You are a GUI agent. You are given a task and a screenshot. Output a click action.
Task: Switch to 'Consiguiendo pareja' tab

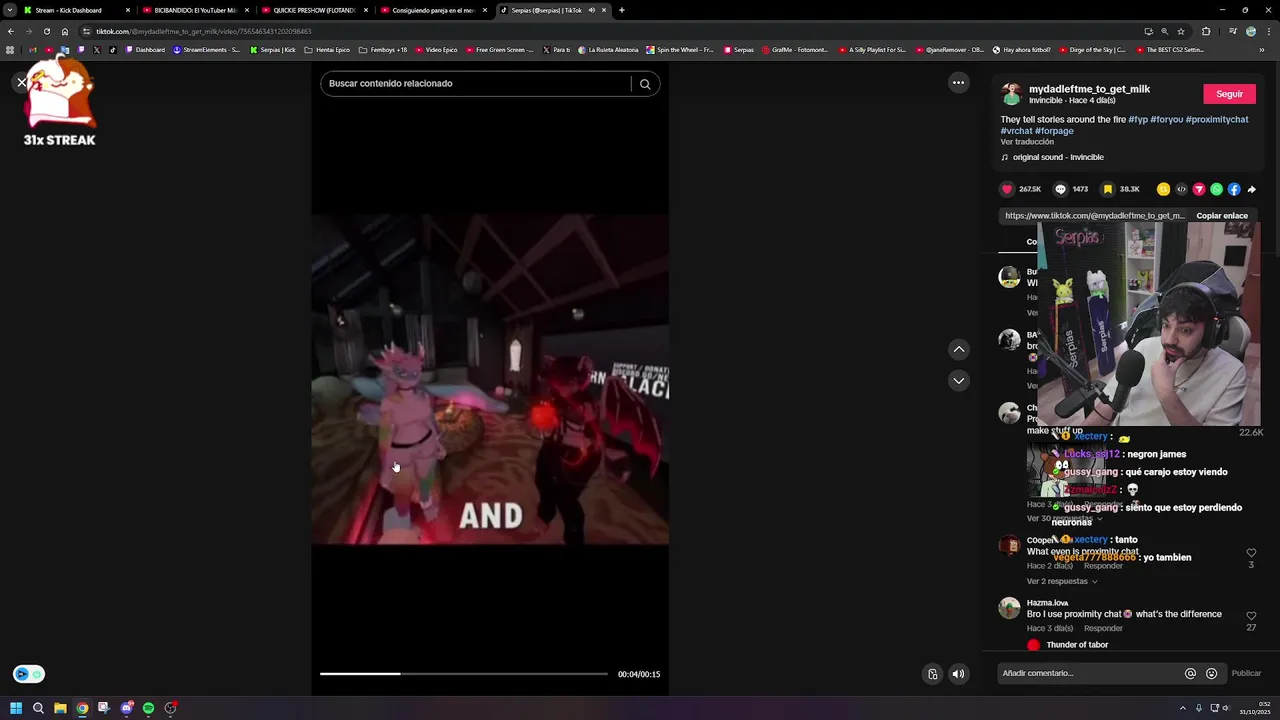[434, 10]
